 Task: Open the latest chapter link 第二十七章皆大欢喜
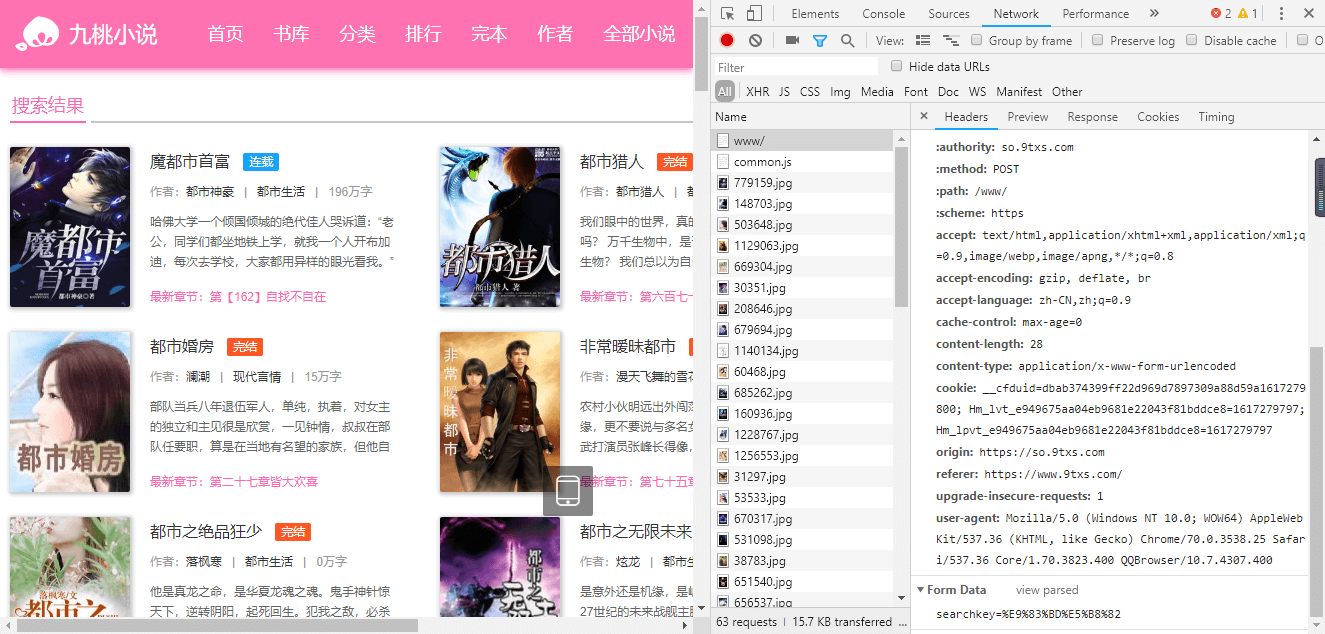[264, 482]
